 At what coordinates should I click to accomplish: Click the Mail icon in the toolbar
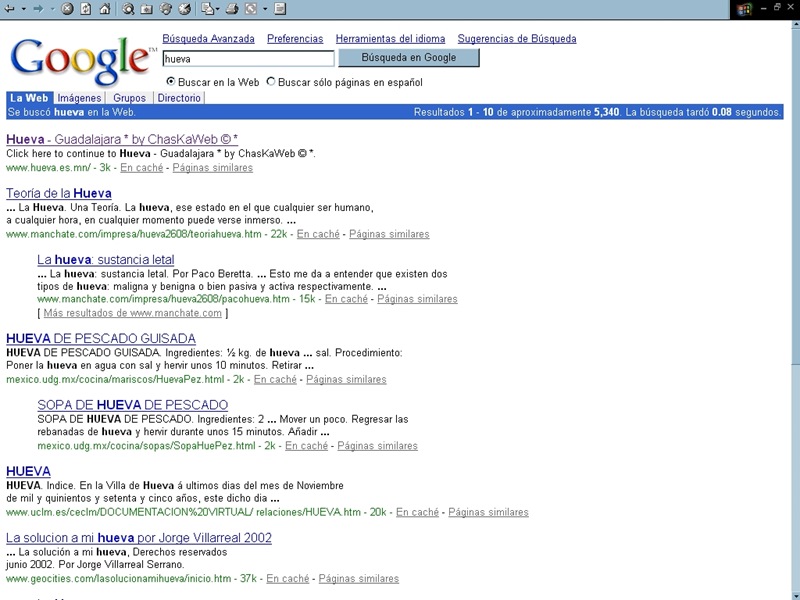tap(207, 9)
